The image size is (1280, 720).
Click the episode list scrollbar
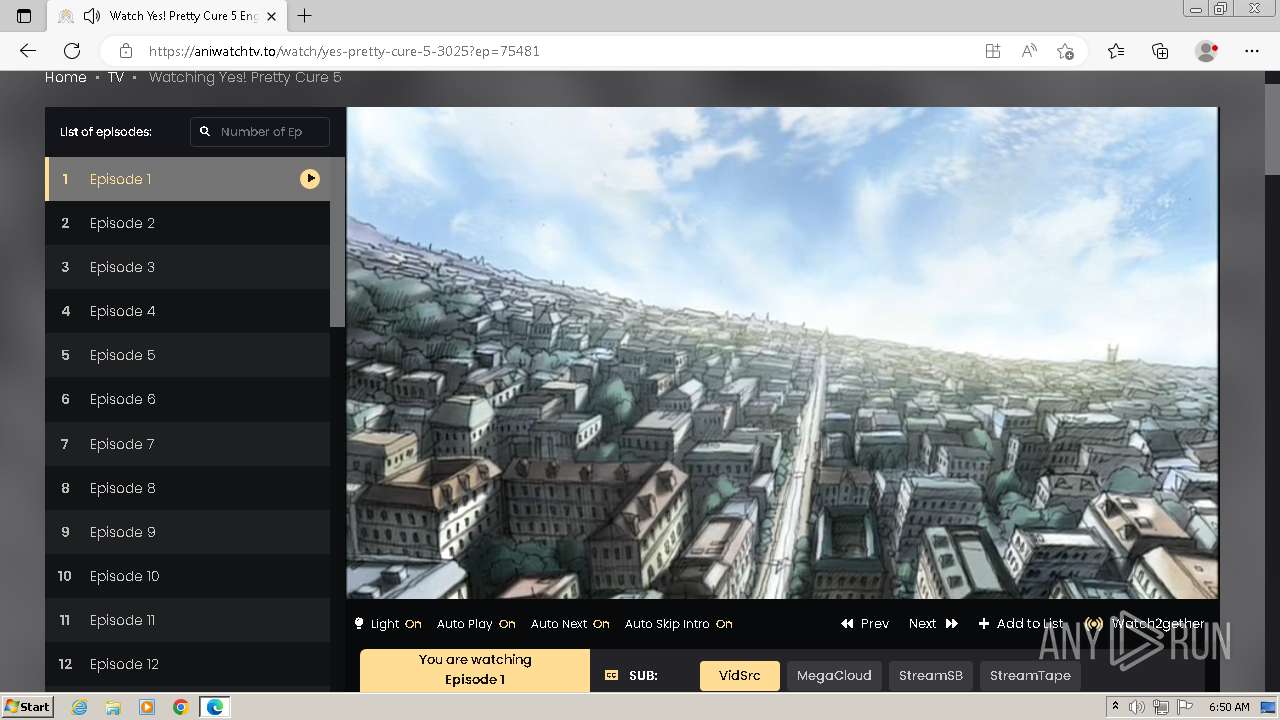(337, 242)
